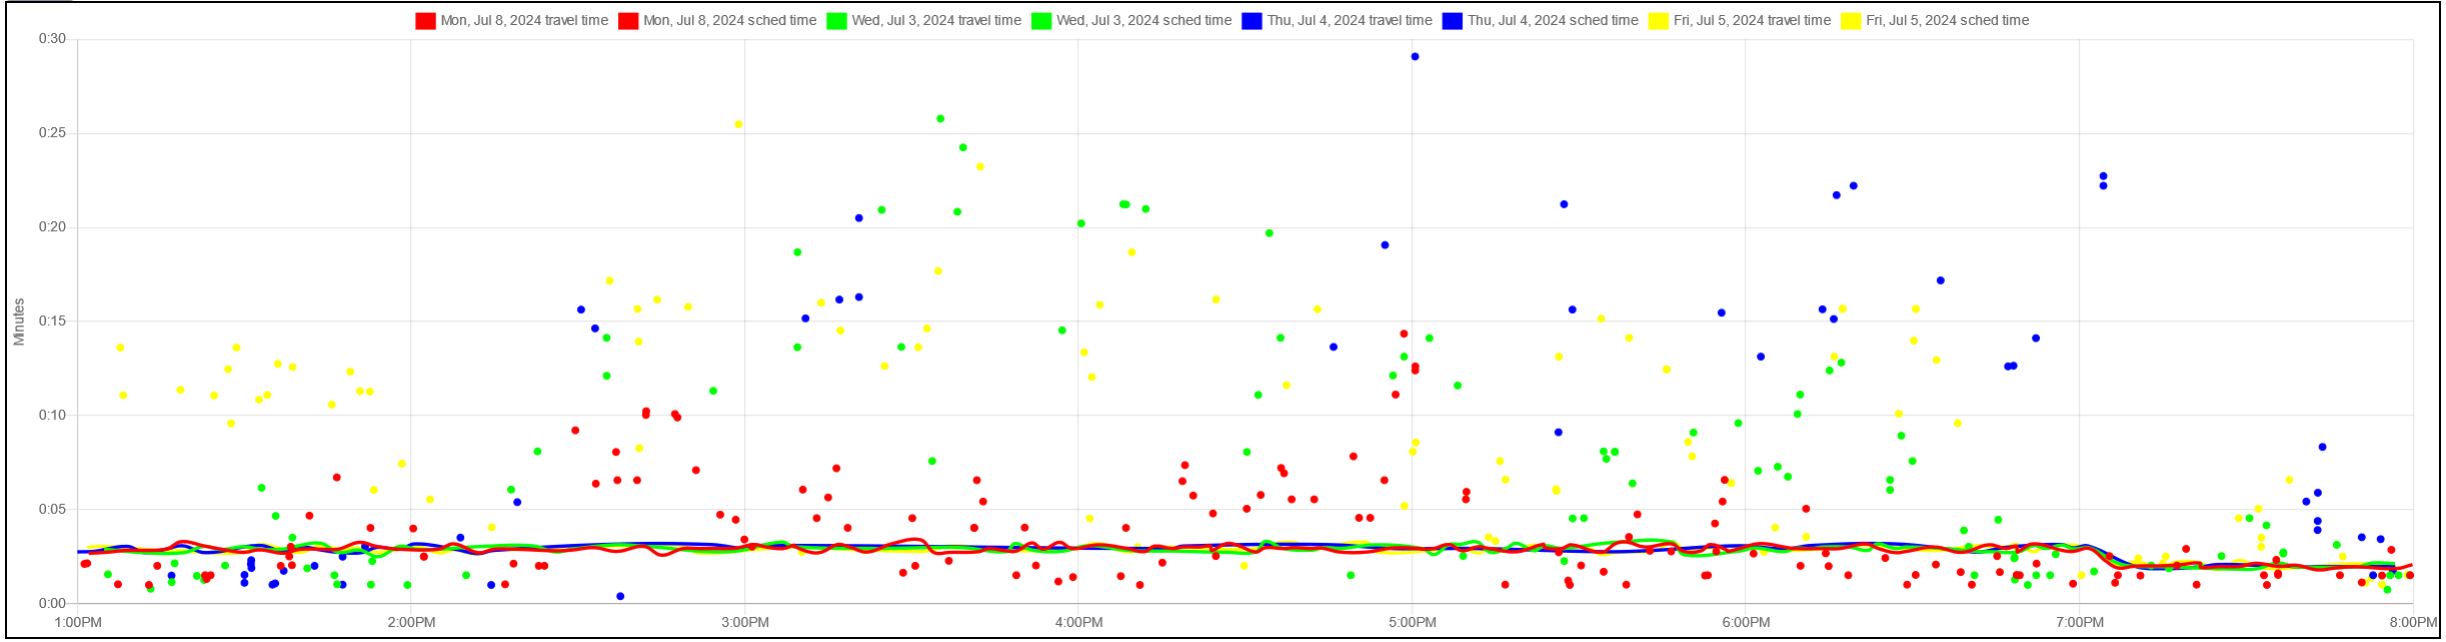Click the 5:00PM x-axis tick label
Screen dimensions: 2446x642
point(1412,623)
